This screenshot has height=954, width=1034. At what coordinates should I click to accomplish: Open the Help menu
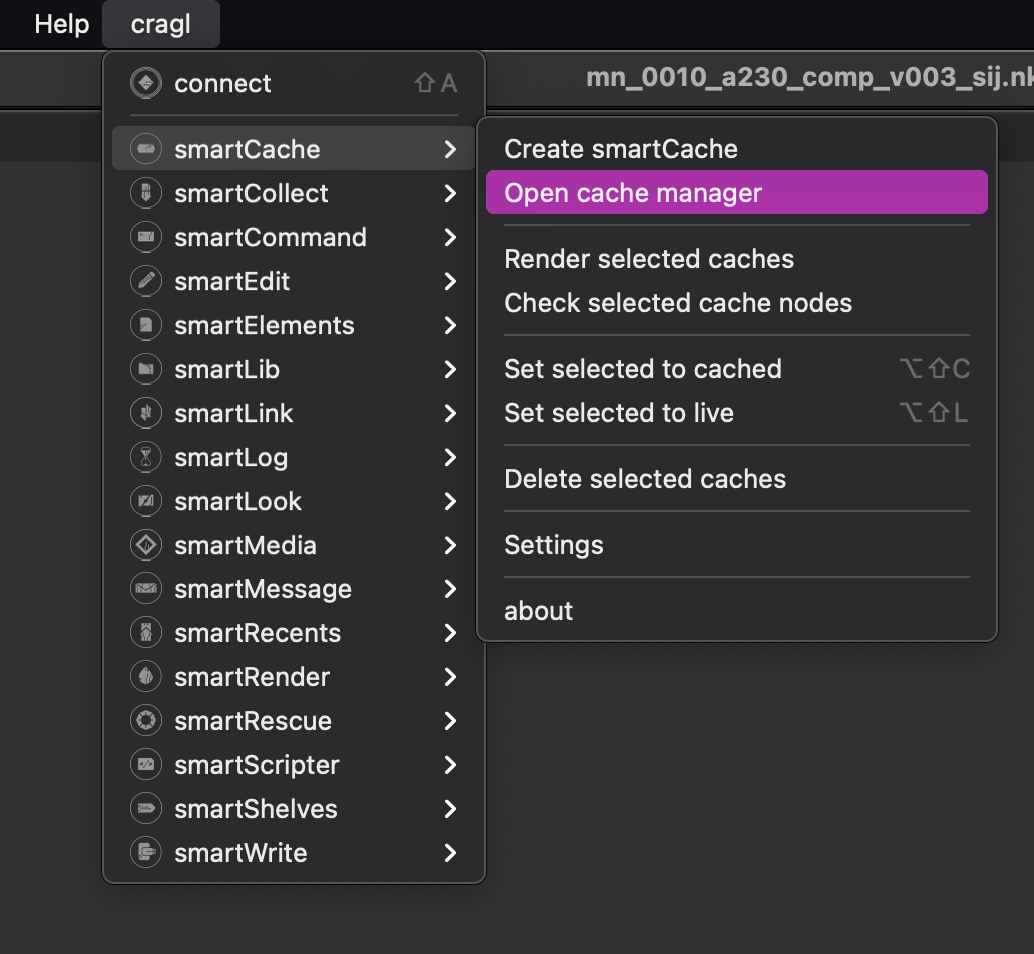61,24
